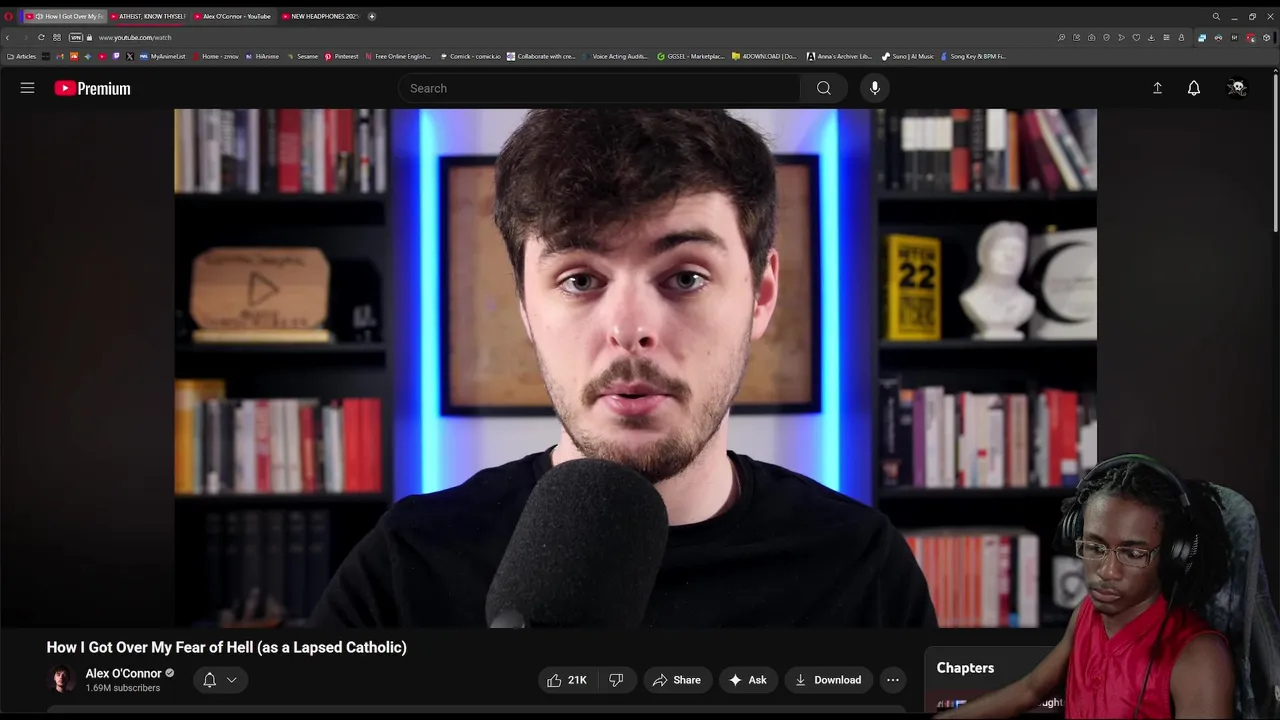Reload the page in browser toolbar
The width and height of the screenshot is (1280, 720).
(41, 37)
